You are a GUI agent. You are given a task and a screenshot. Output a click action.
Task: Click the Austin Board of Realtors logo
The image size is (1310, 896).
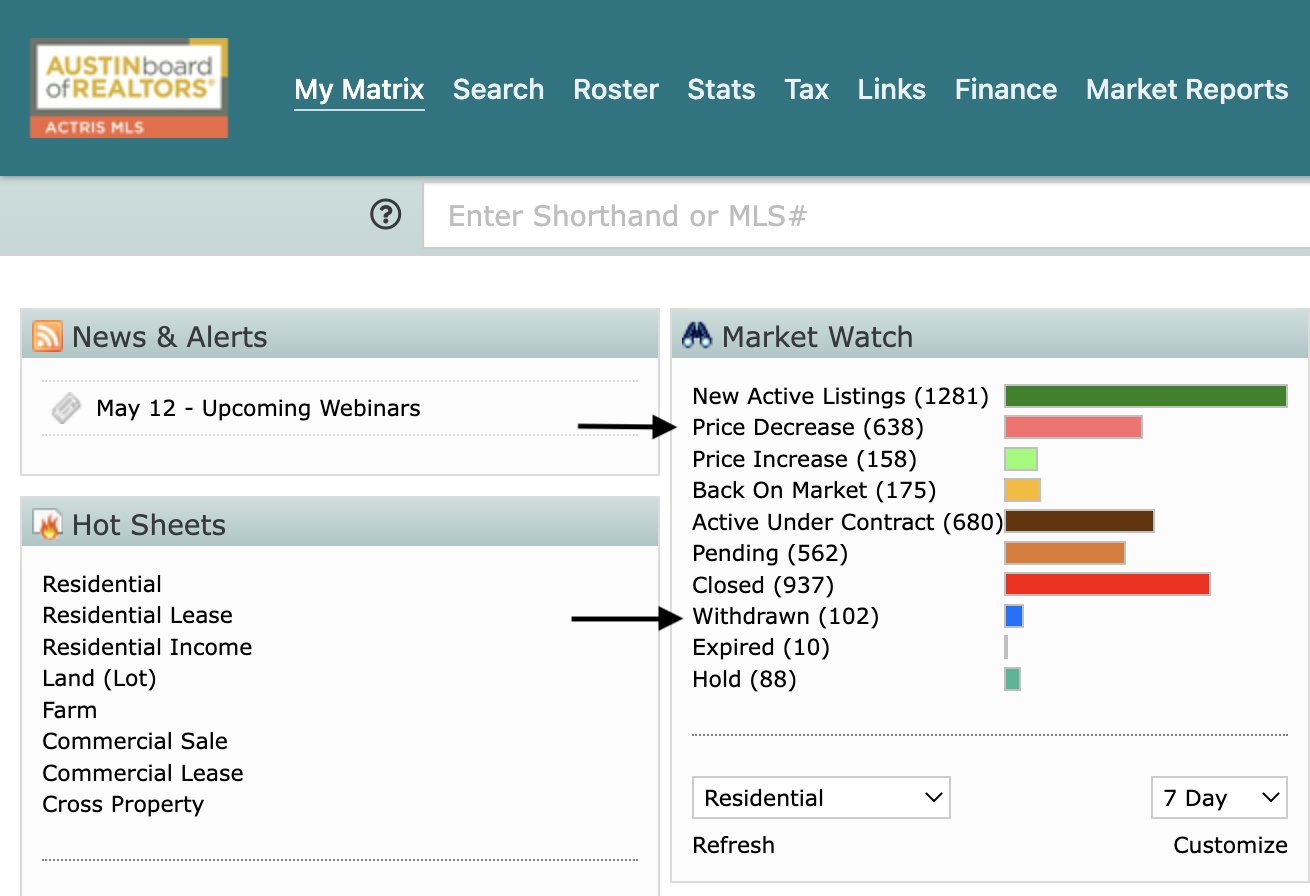pyautogui.click(x=129, y=88)
